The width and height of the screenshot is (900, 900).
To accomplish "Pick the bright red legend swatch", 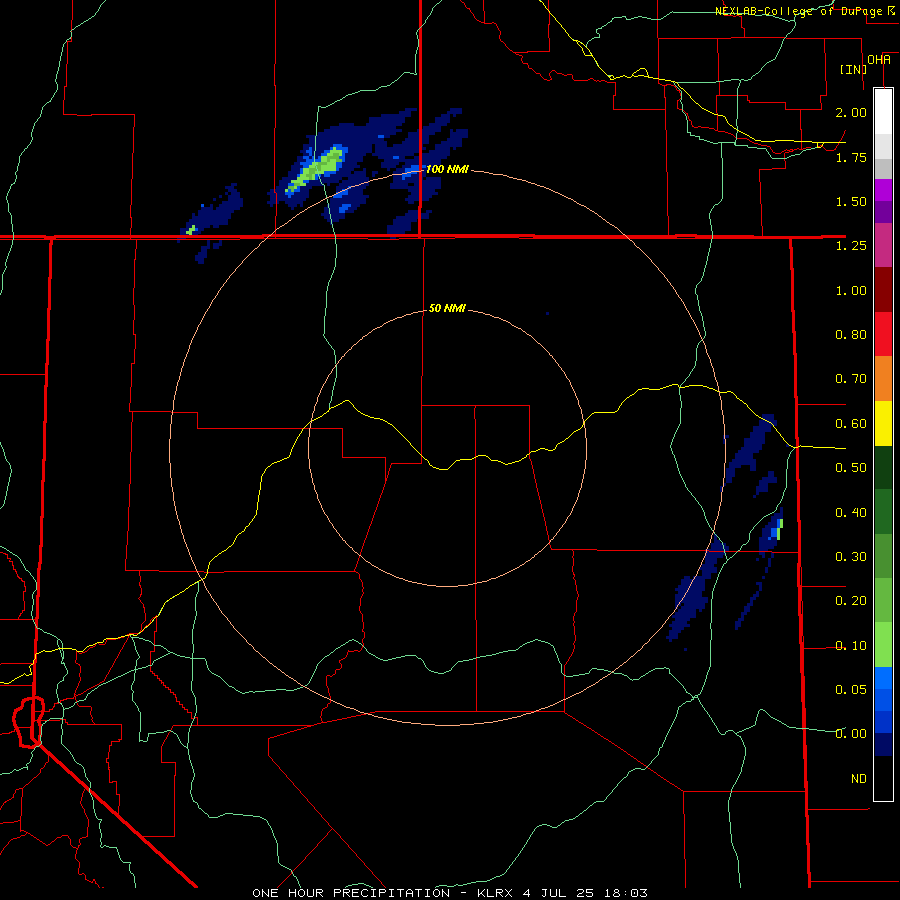I will click(x=883, y=334).
